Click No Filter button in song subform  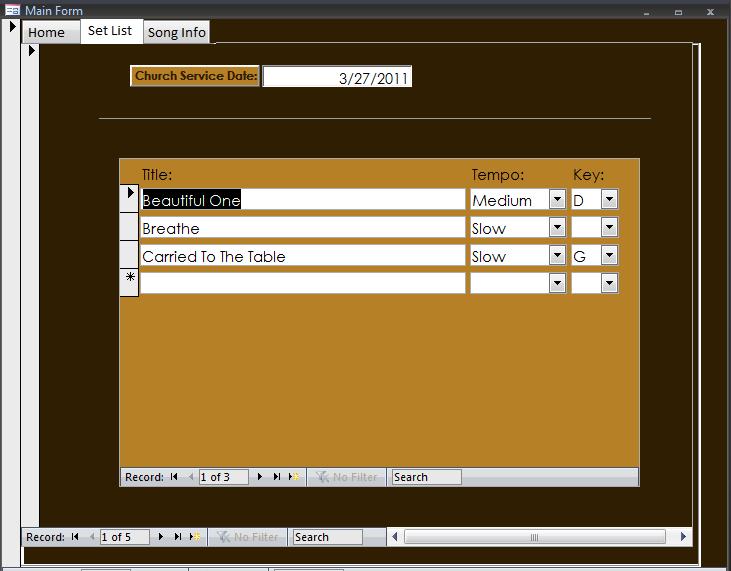346,477
